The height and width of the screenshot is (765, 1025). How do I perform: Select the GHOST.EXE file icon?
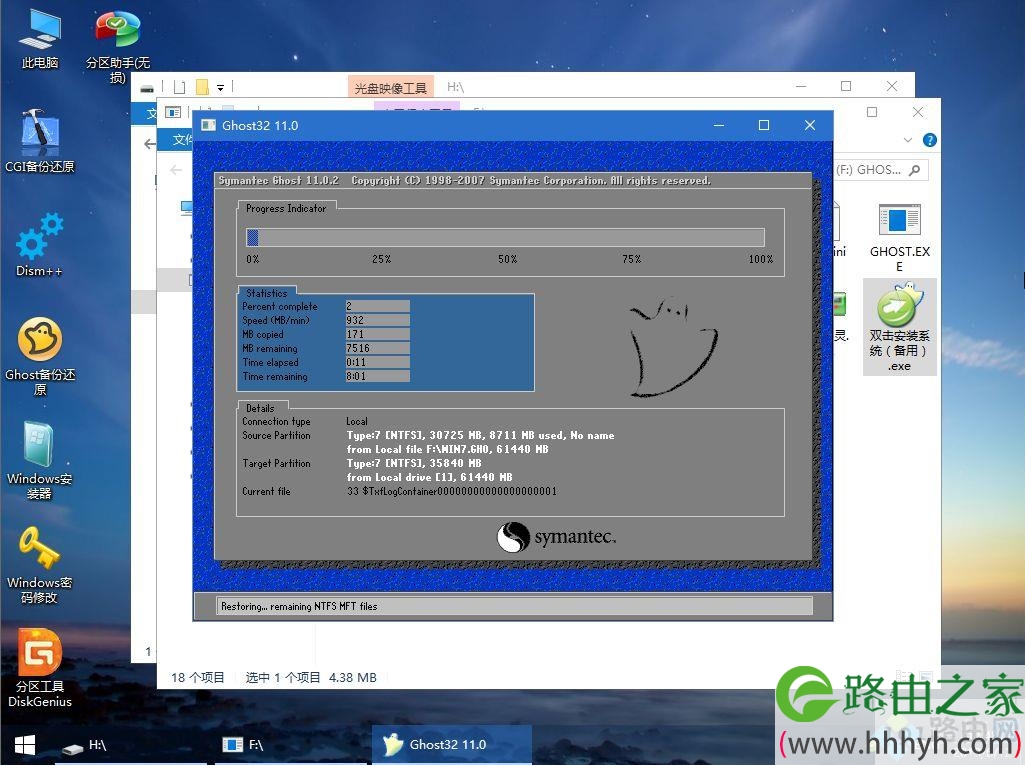899,237
